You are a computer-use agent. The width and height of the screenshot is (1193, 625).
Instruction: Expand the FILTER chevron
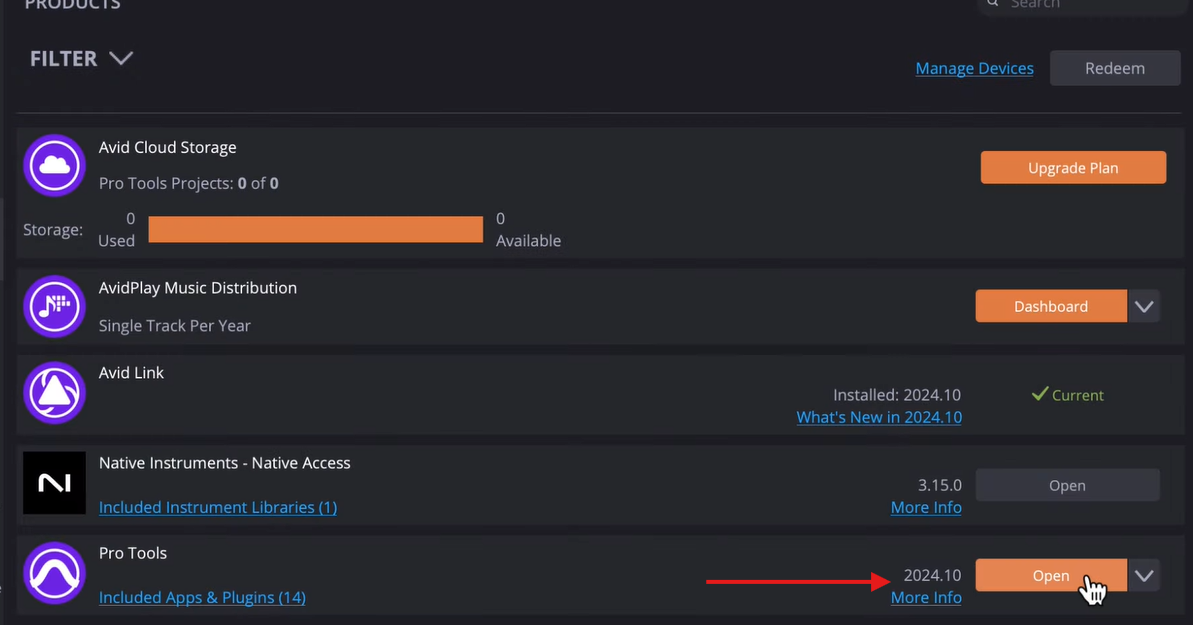tap(121, 58)
